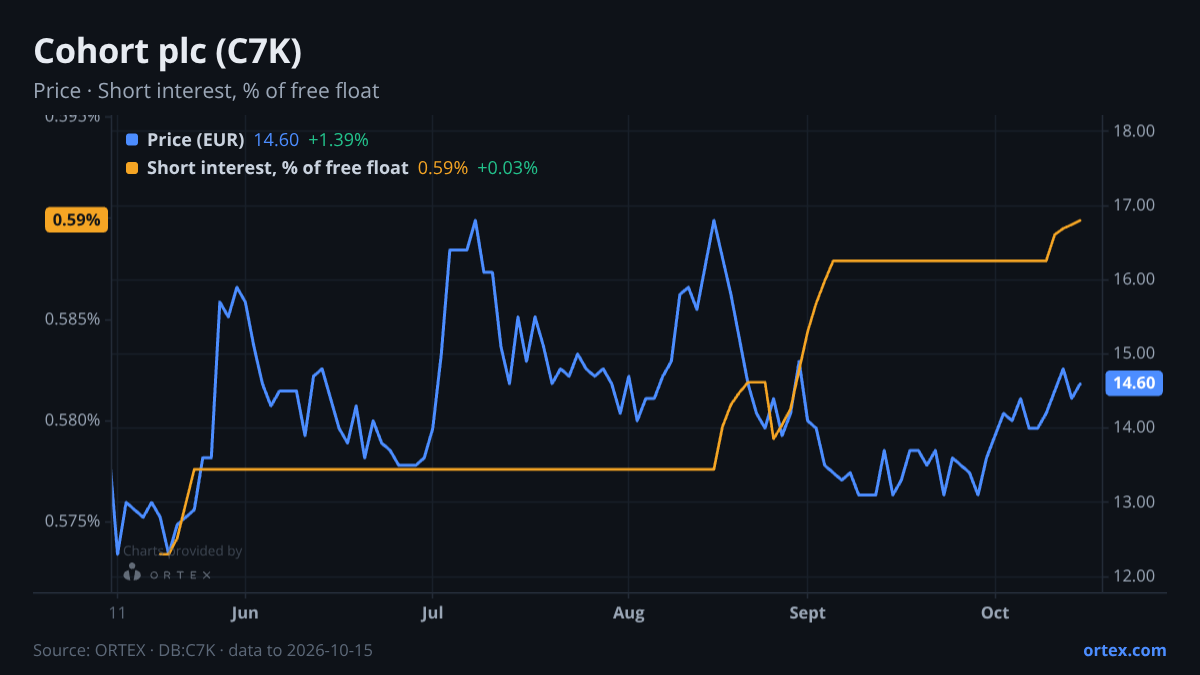
Task: Click the 0.580% left axis label
Action: (72, 420)
